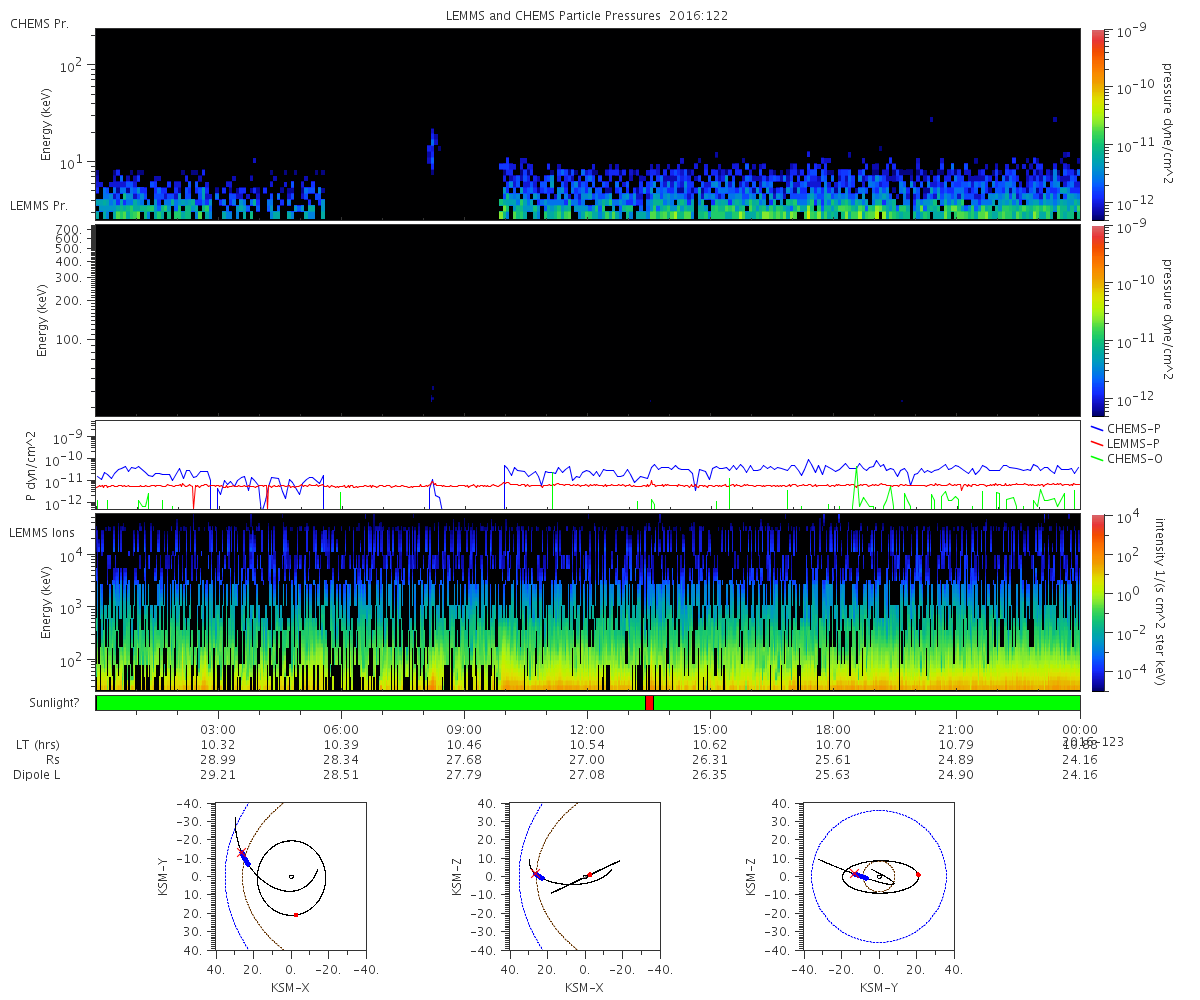Click the 03:00 time axis label
The width and height of the screenshot is (1200, 1000).
click(x=218, y=729)
